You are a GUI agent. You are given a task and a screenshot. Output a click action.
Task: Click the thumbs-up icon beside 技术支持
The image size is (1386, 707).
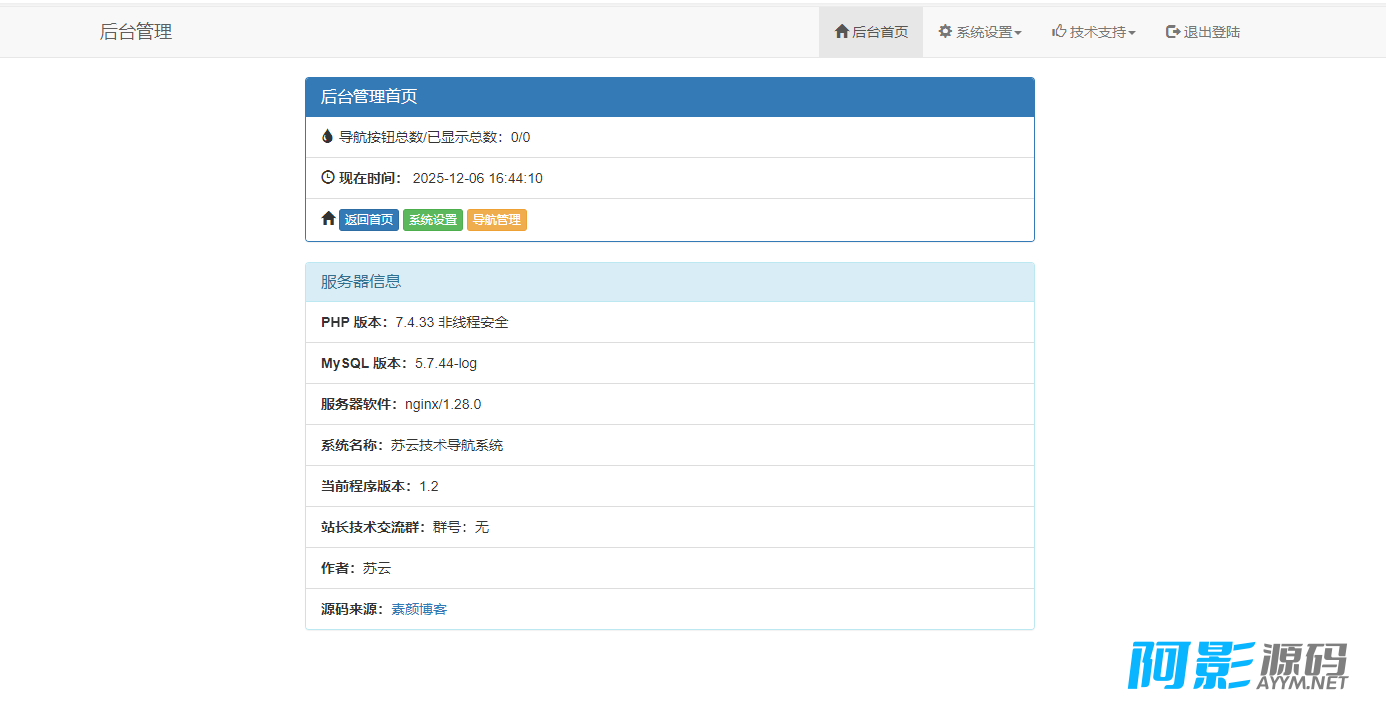coord(1059,32)
